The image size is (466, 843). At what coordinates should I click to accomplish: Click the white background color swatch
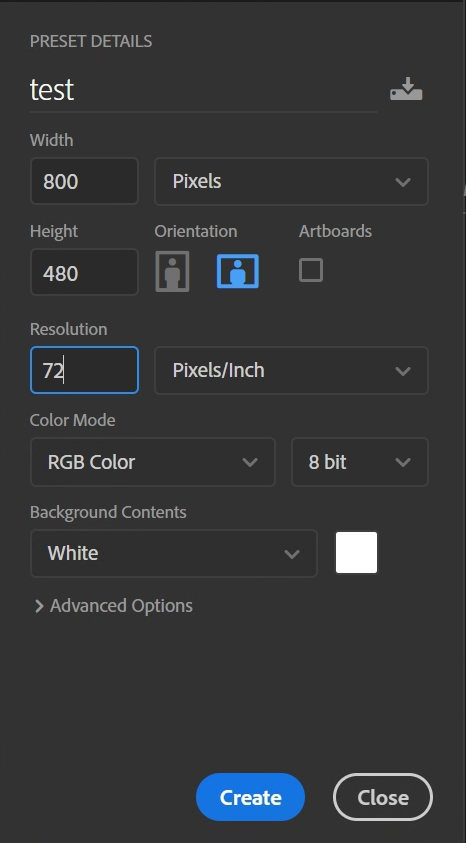click(x=356, y=553)
